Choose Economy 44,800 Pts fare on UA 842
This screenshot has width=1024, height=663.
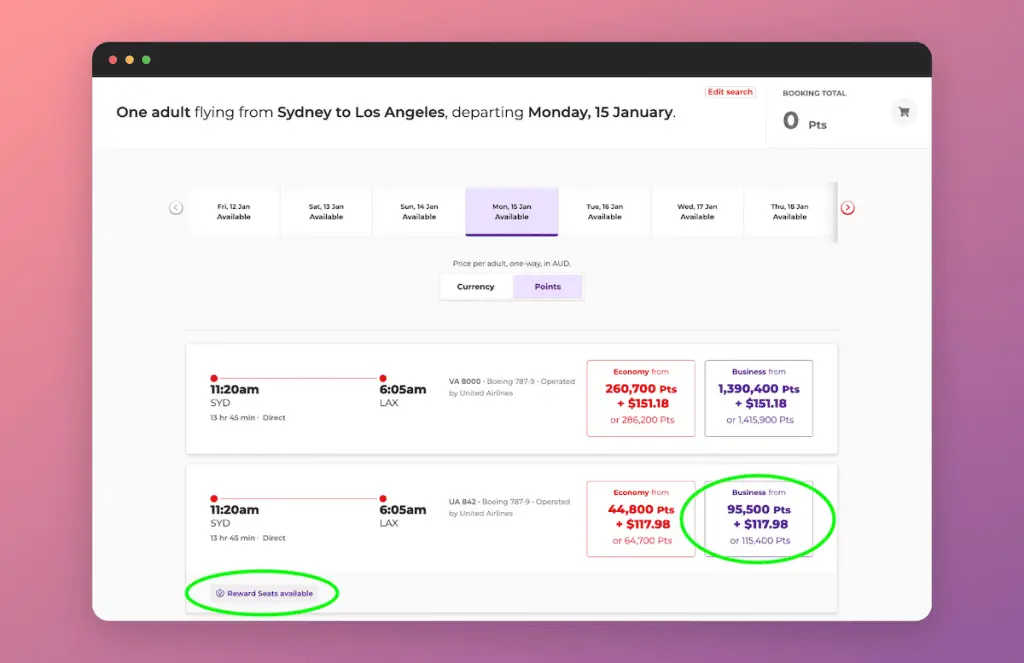click(641, 519)
